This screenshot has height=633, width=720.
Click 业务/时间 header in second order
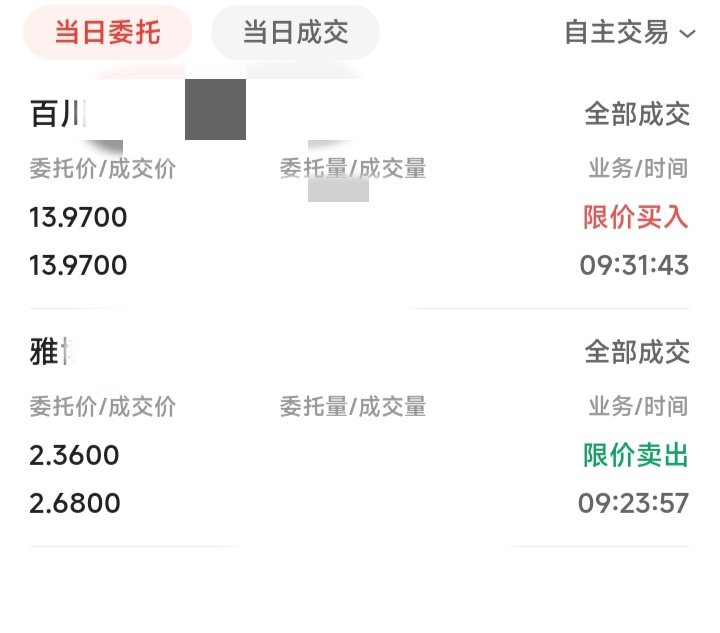click(638, 407)
